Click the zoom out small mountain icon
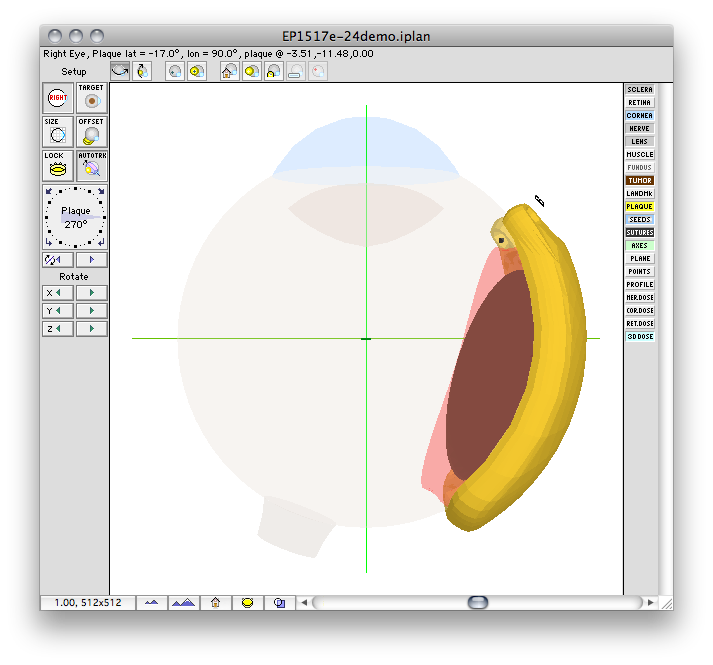 151,603
